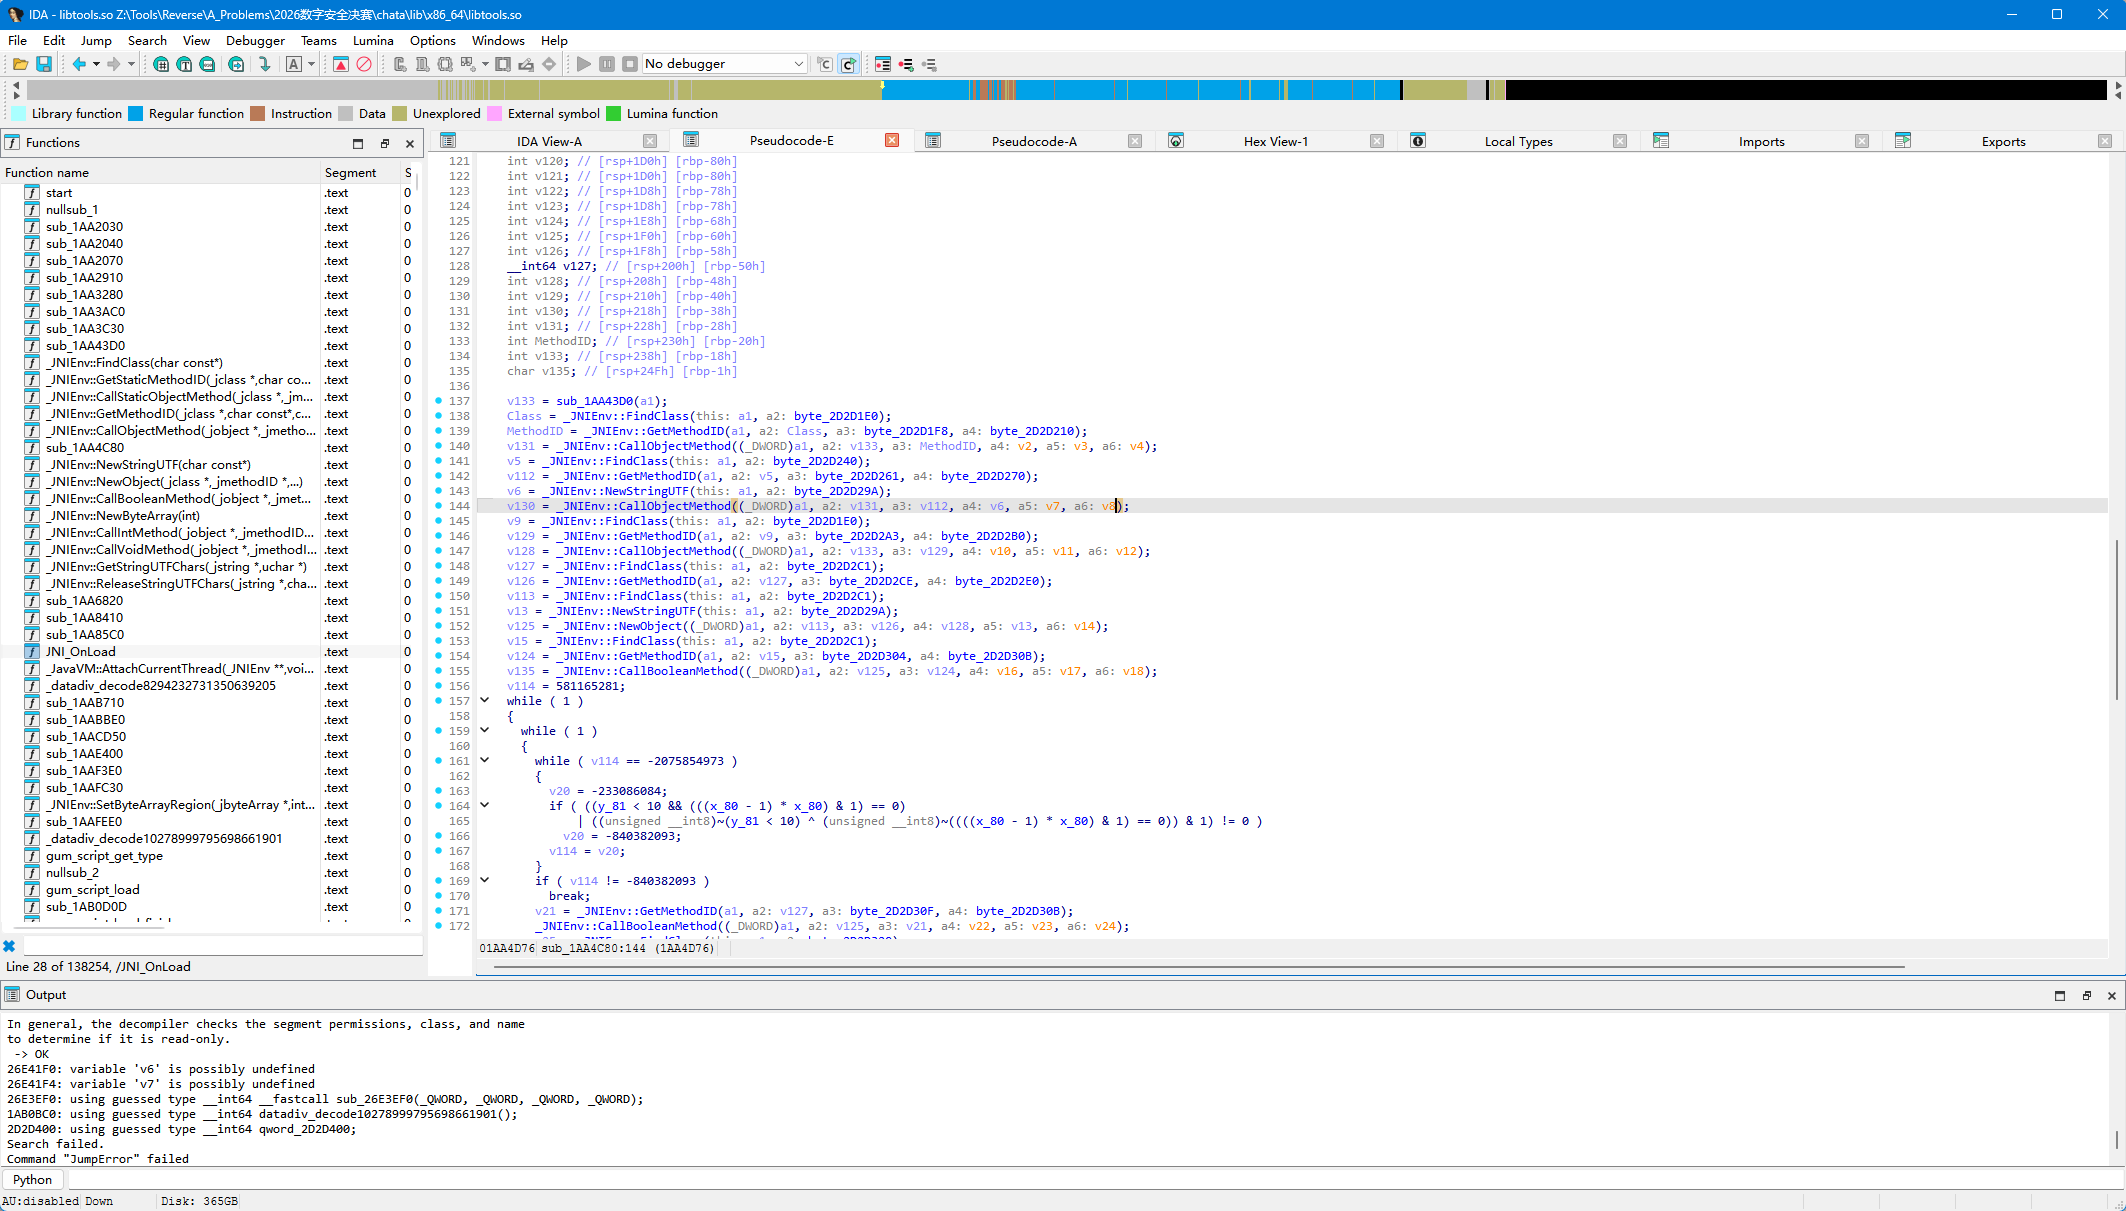
Task: Collapse the while loop at line 157
Action: click(x=485, y=701)
